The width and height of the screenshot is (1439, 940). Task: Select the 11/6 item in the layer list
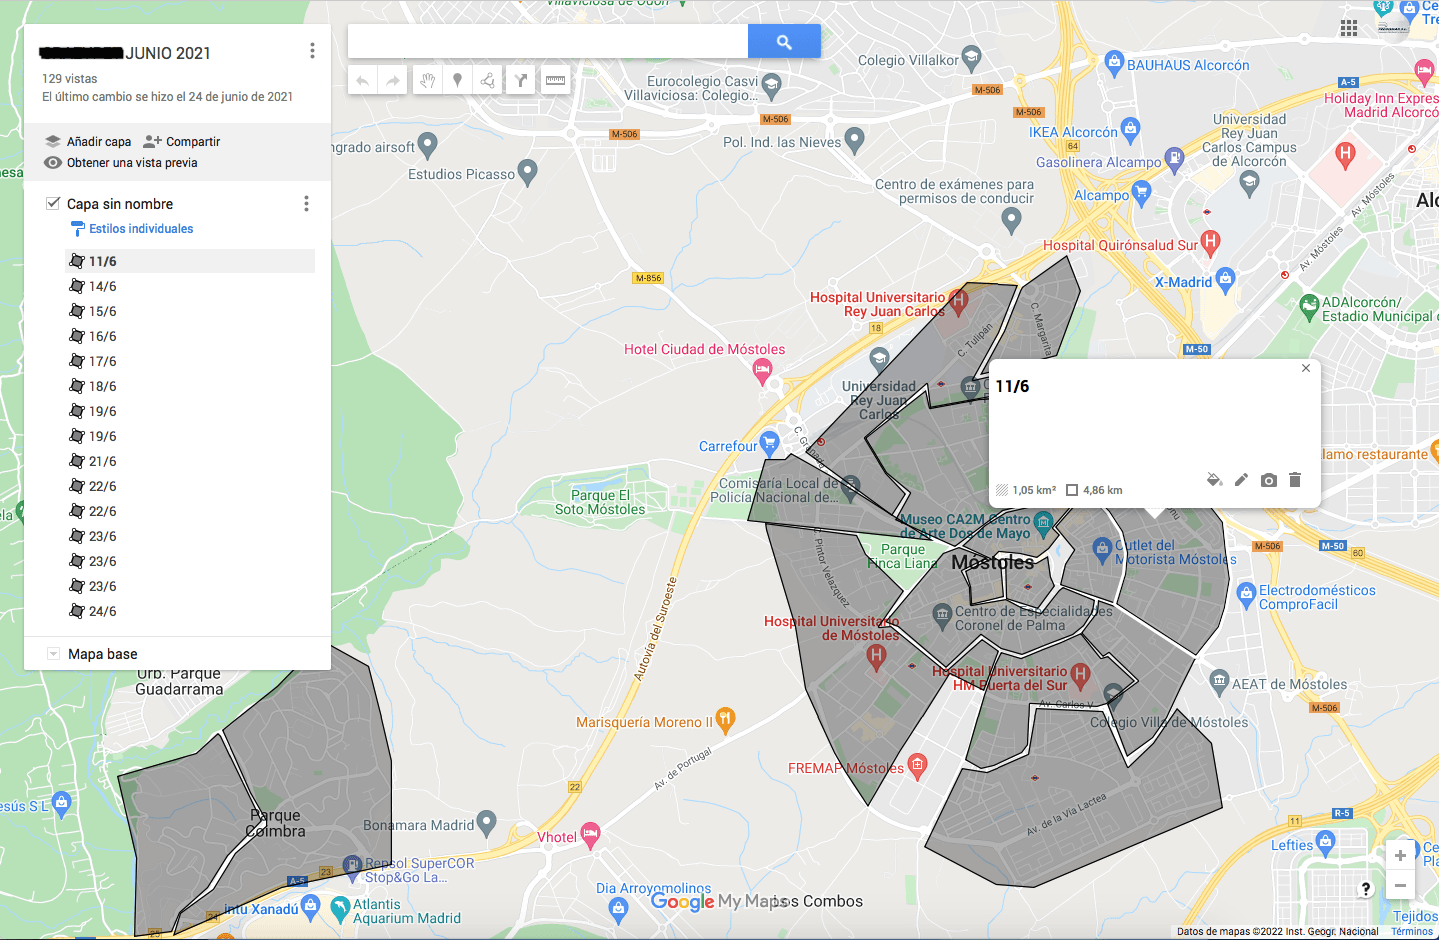point(190,261)
